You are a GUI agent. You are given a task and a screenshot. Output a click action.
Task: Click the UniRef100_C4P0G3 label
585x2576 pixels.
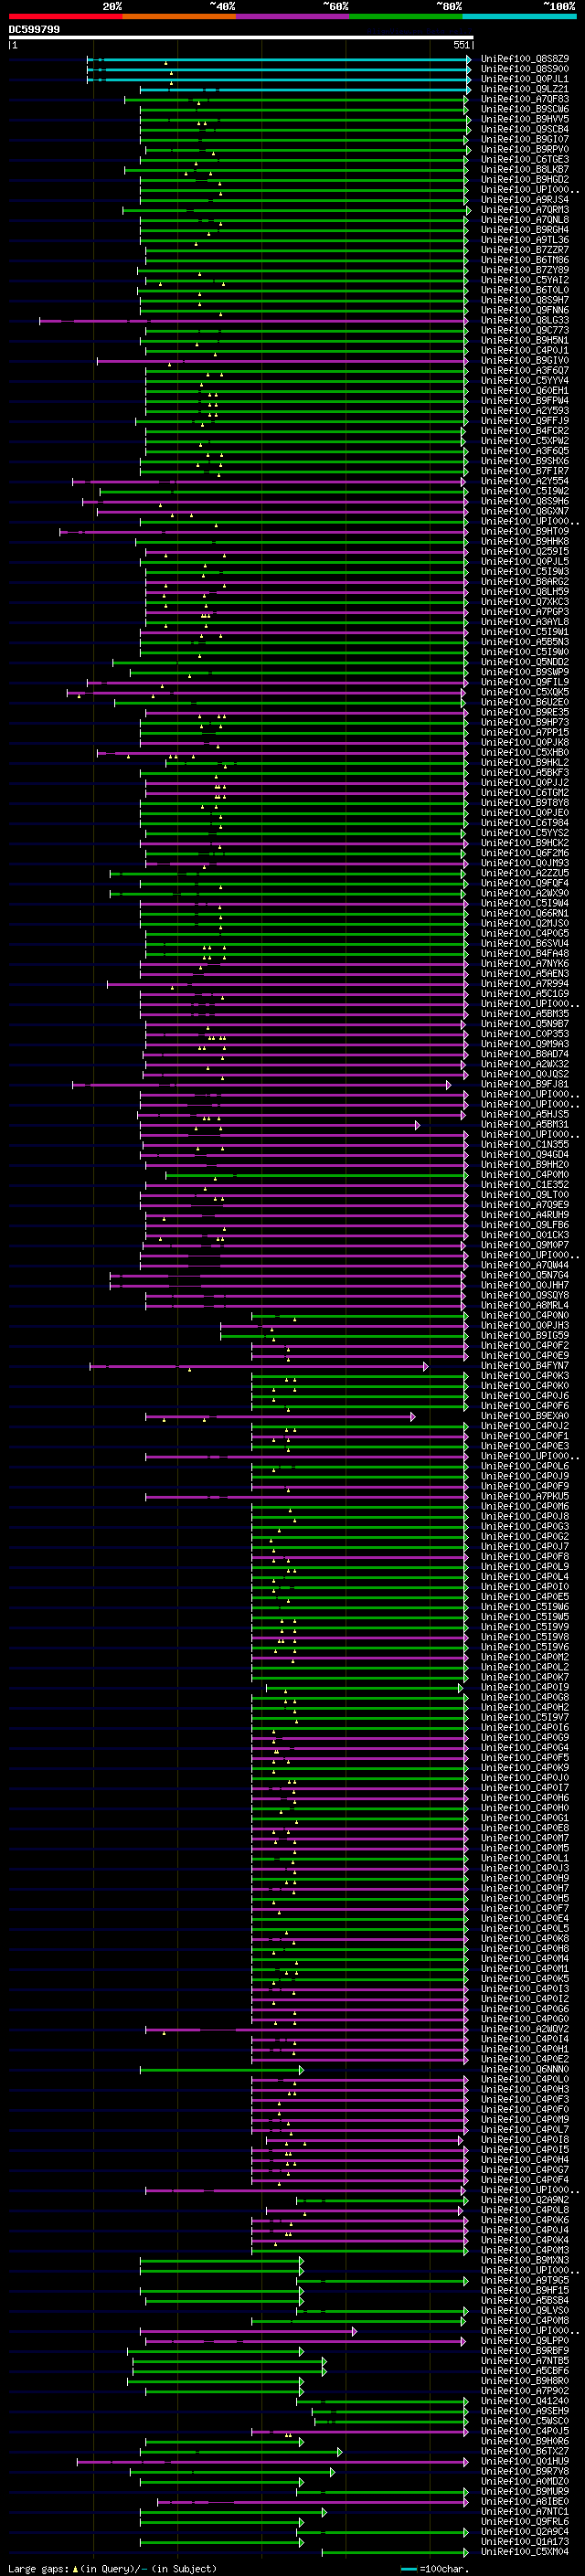tap(525, 1527)
